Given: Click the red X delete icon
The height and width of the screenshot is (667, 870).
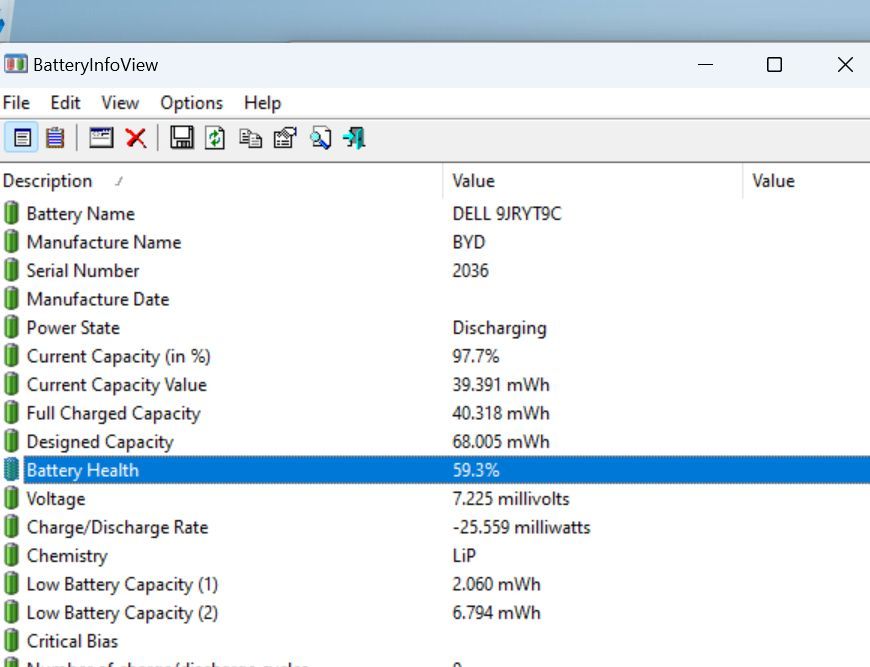Looking at the screenshot, I should [x=136, y=138].
